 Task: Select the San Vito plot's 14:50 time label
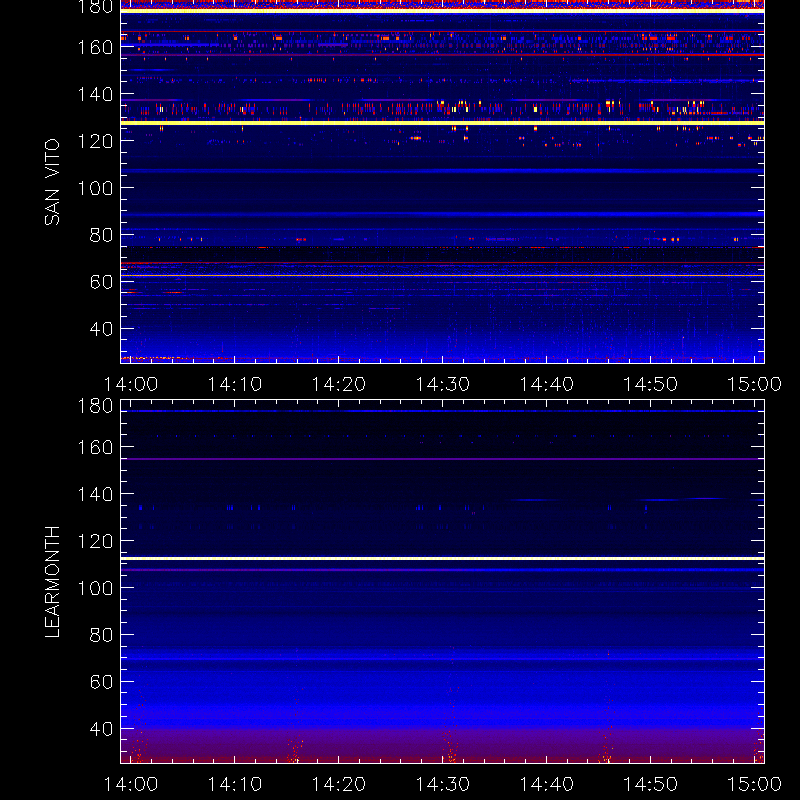651,384
